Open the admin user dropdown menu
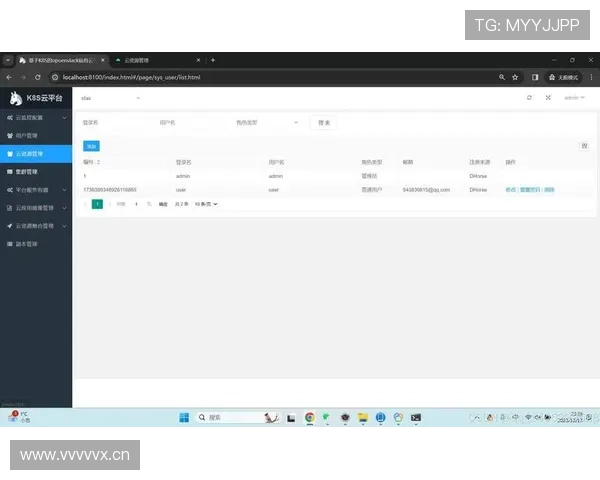Image resolution: width=600 pixels, height=480 pixels. click(575, 98)
